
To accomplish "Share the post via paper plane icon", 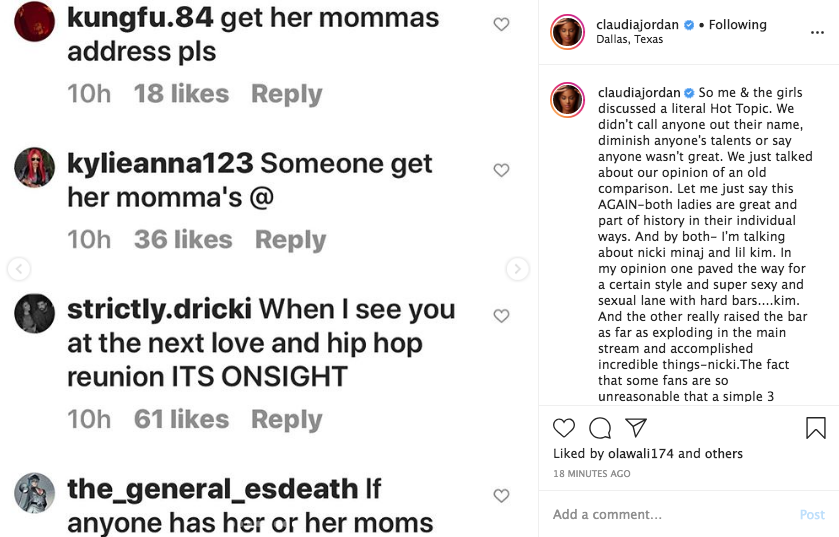I will pos(636,428).
